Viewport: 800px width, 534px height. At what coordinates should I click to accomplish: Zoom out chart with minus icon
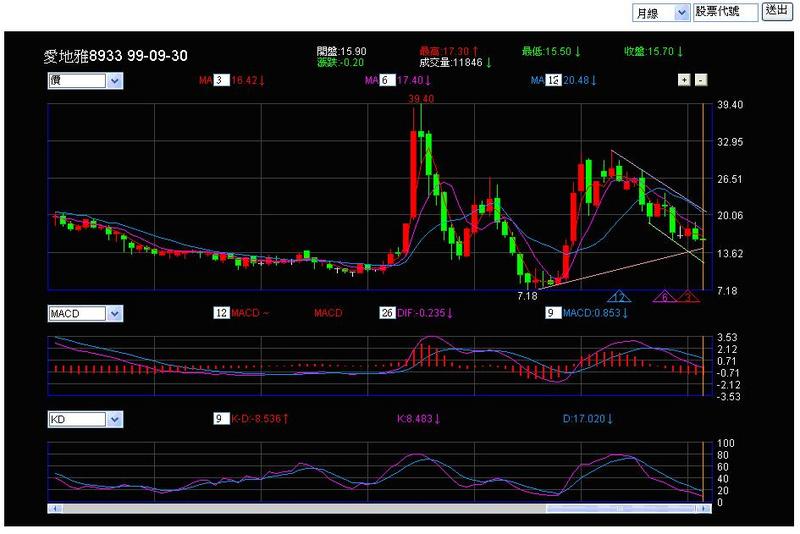tap(701, 80)
